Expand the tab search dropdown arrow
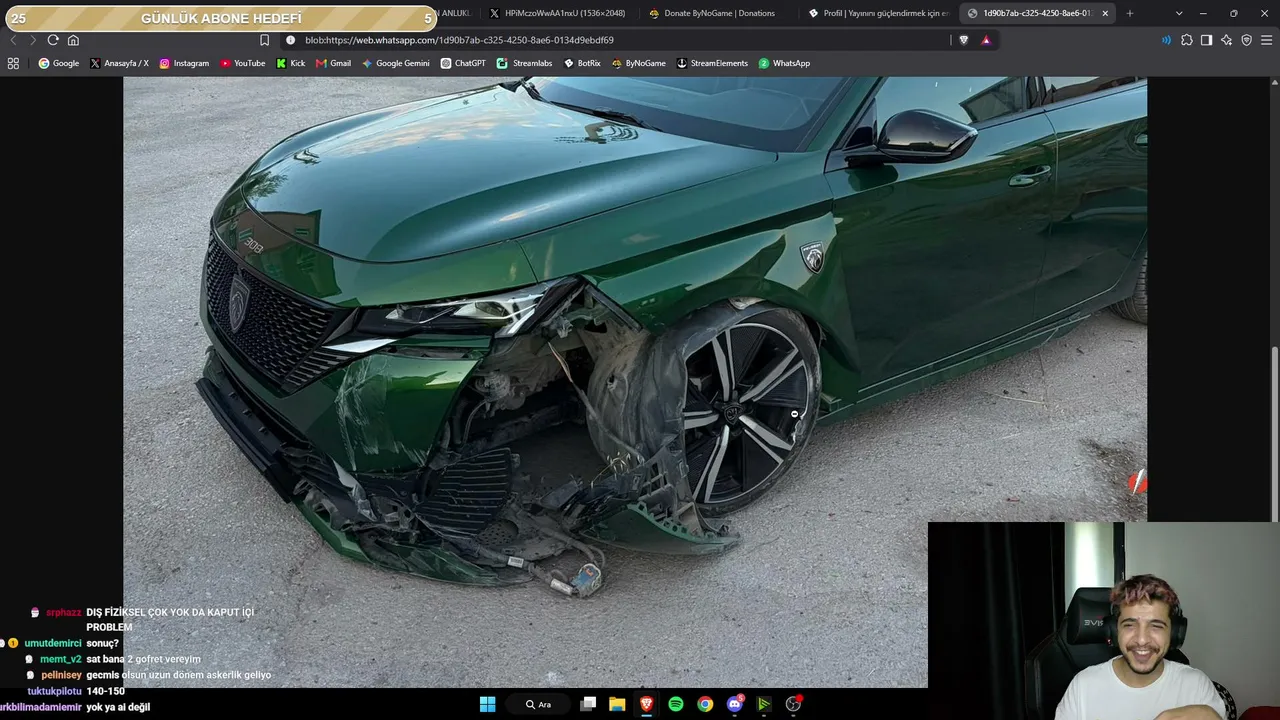 point(1179,13)
